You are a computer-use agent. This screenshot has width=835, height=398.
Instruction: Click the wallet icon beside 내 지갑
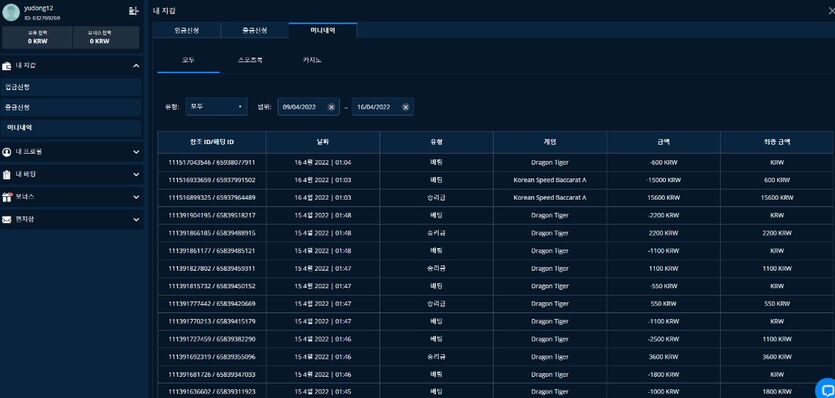(6, 66)
